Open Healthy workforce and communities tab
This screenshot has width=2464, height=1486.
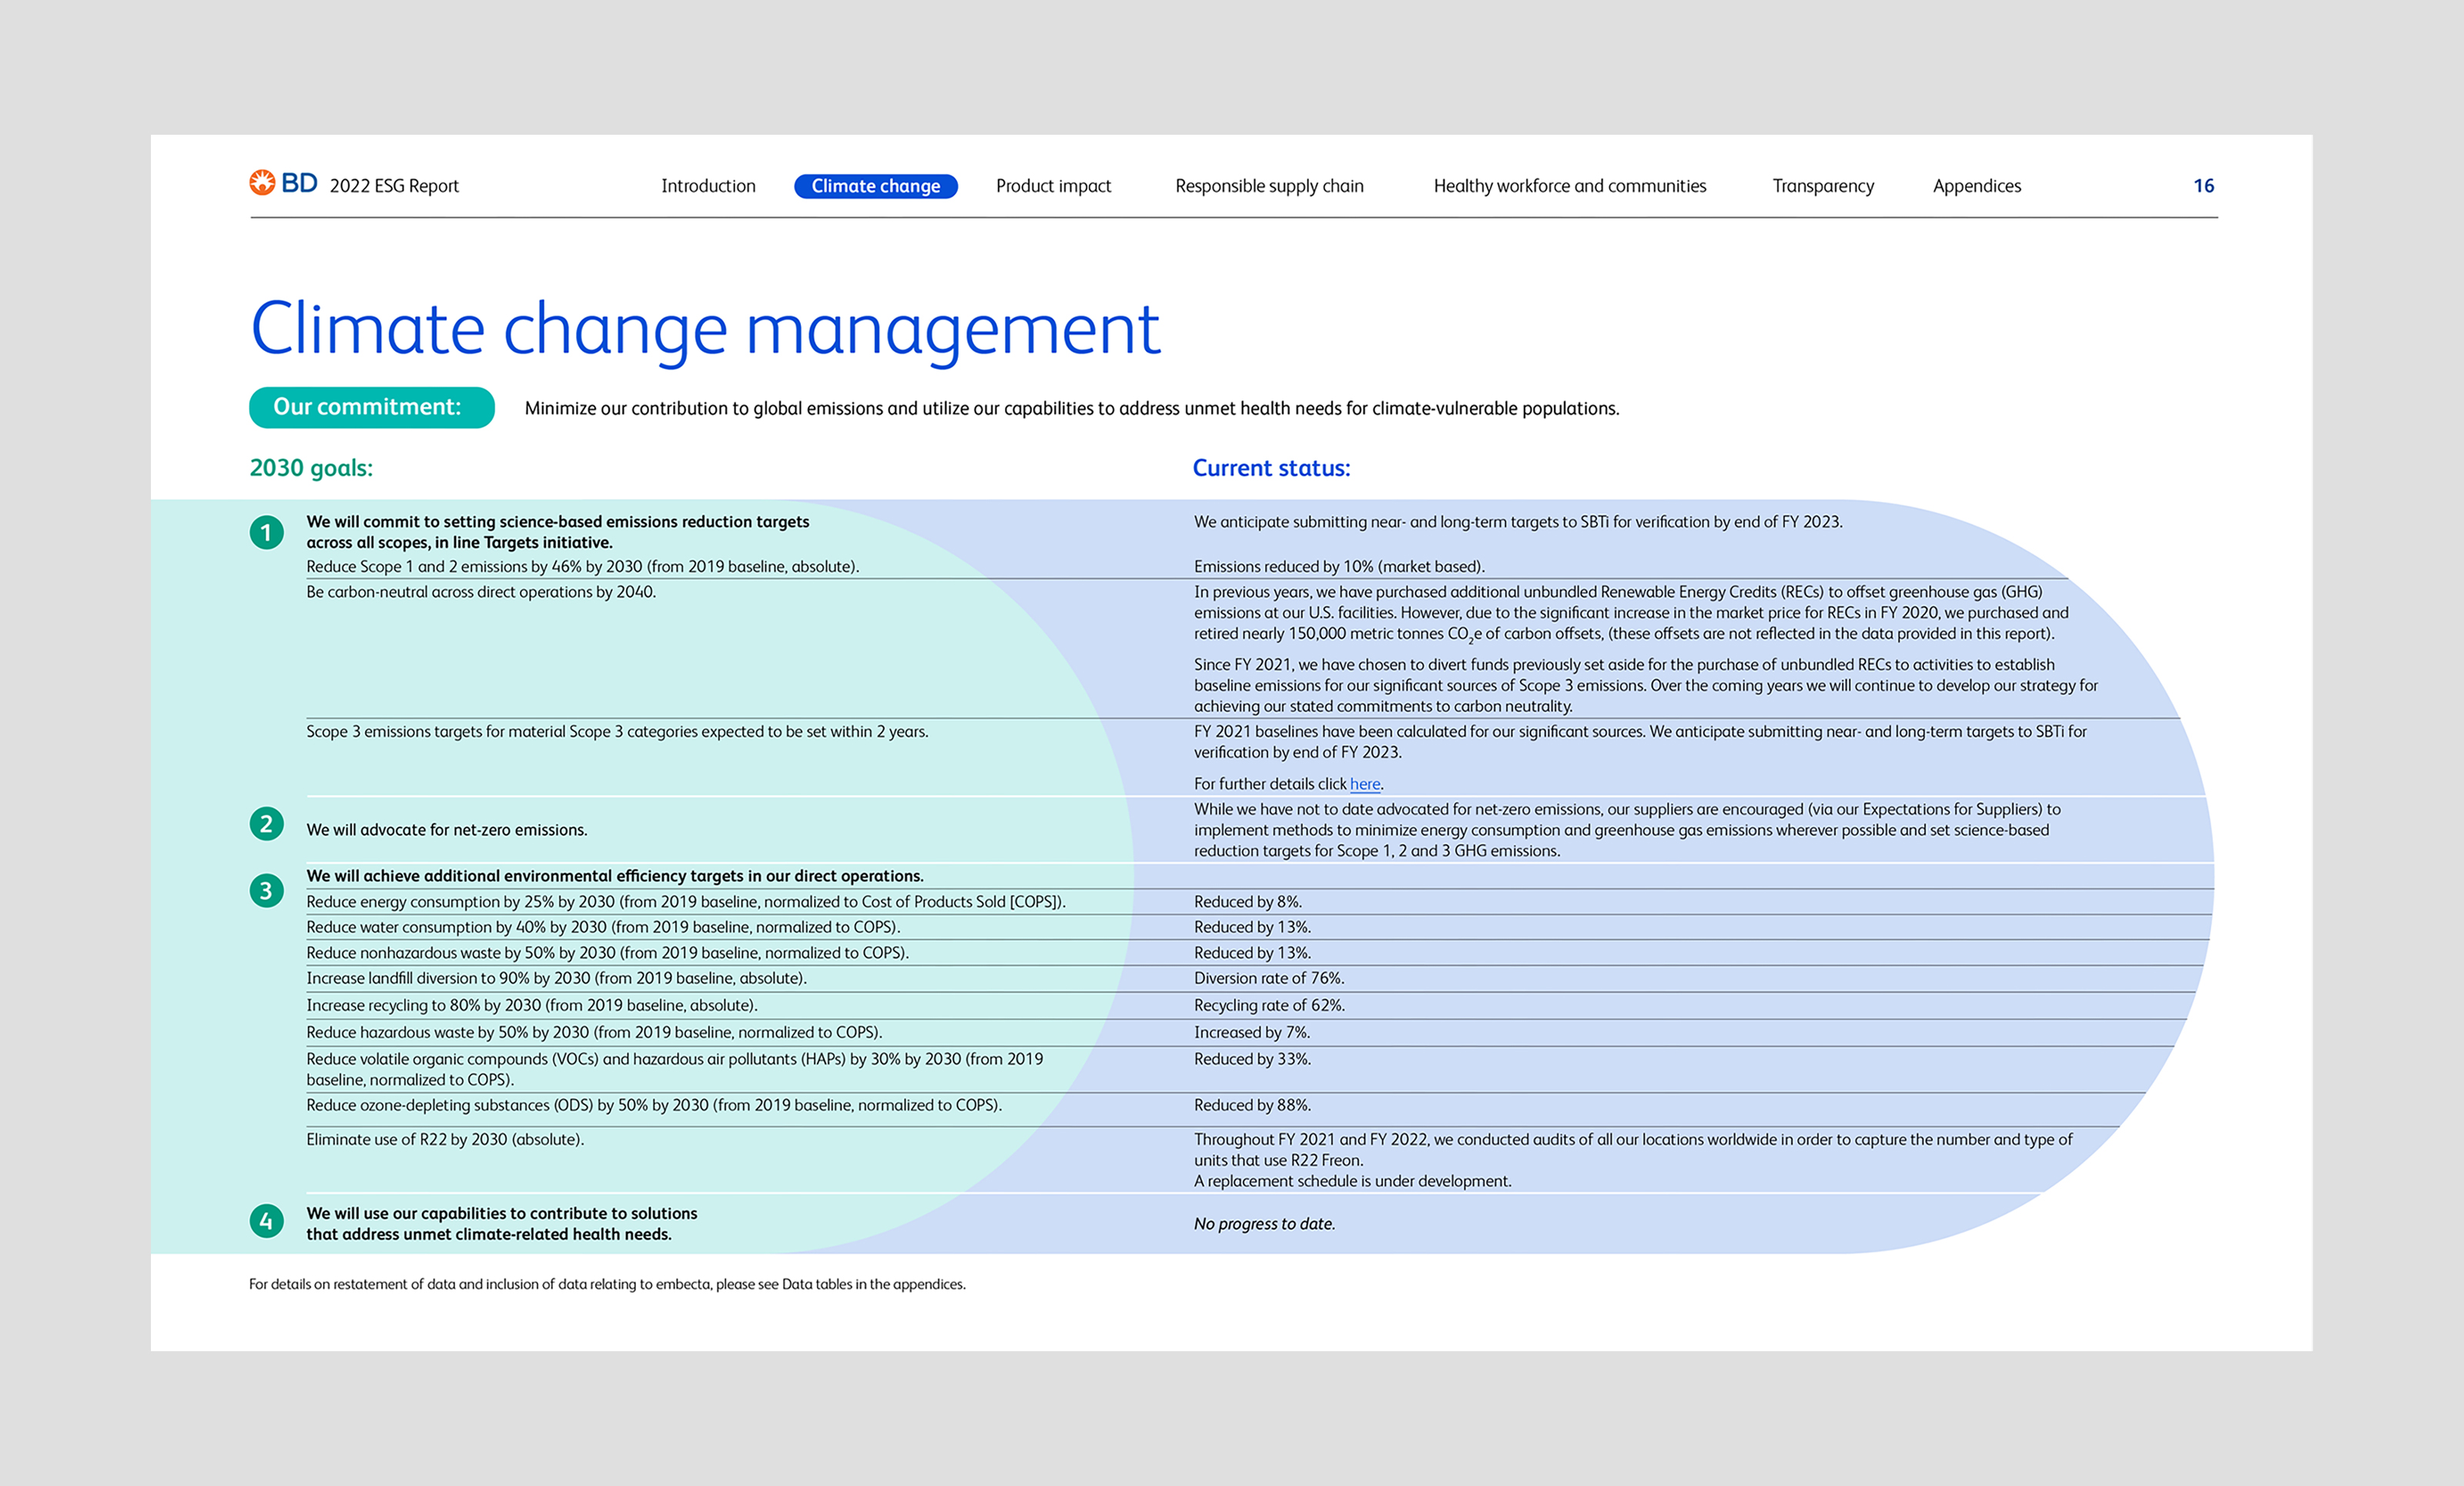click(x=1570, y=186)
